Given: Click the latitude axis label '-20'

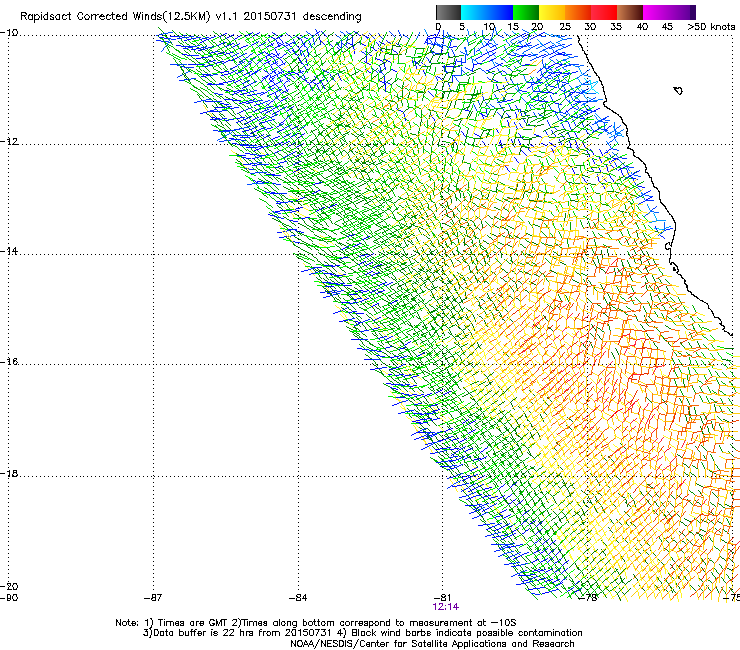Looking at the screenshot, I should click(x=9, y=587).
